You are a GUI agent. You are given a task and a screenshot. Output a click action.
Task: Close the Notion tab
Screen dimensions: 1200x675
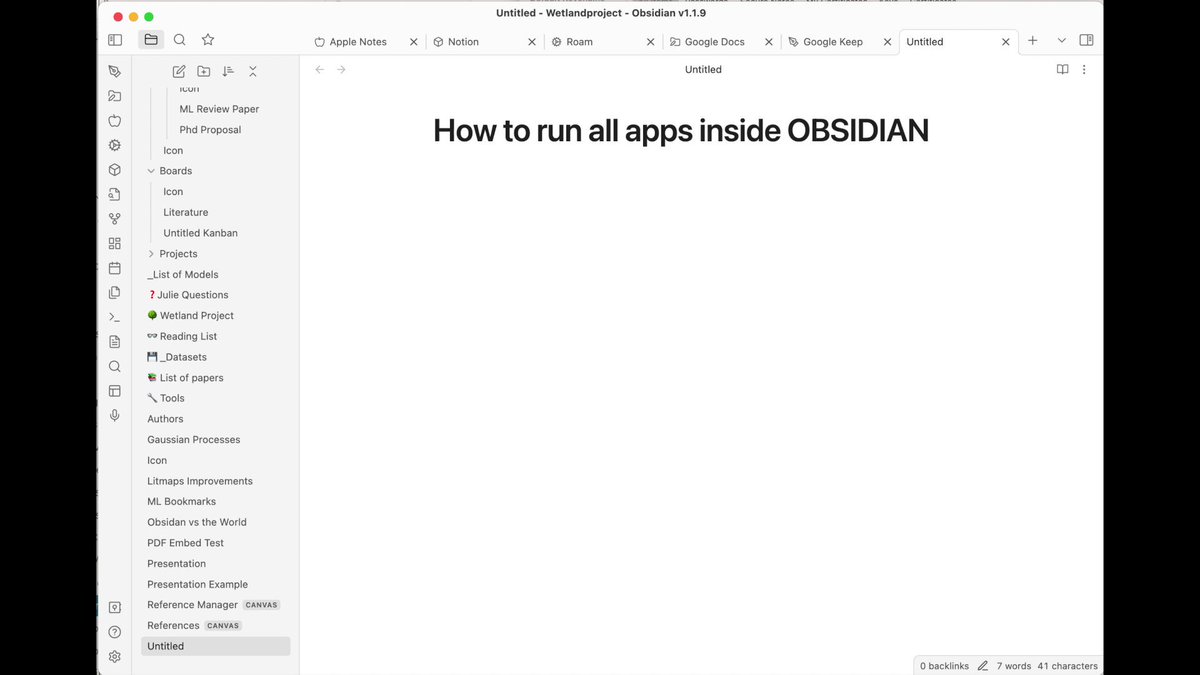tap(533, 42)
